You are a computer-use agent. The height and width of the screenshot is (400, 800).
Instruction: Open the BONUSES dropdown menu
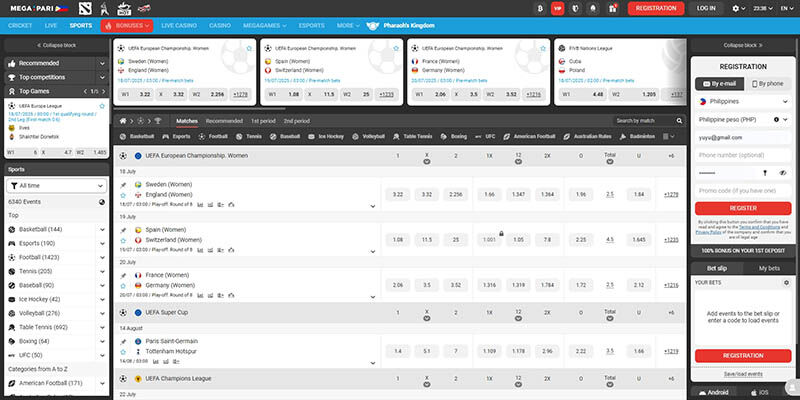(x=127, y=26)
